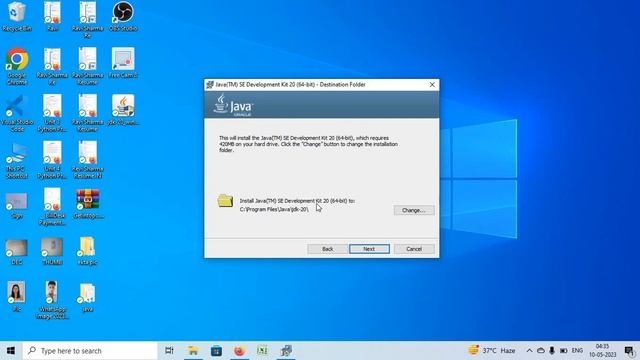Open Google Chrome desktop shortcut
The height and width of the screenshot is (360, 640).
coord(17,67)
